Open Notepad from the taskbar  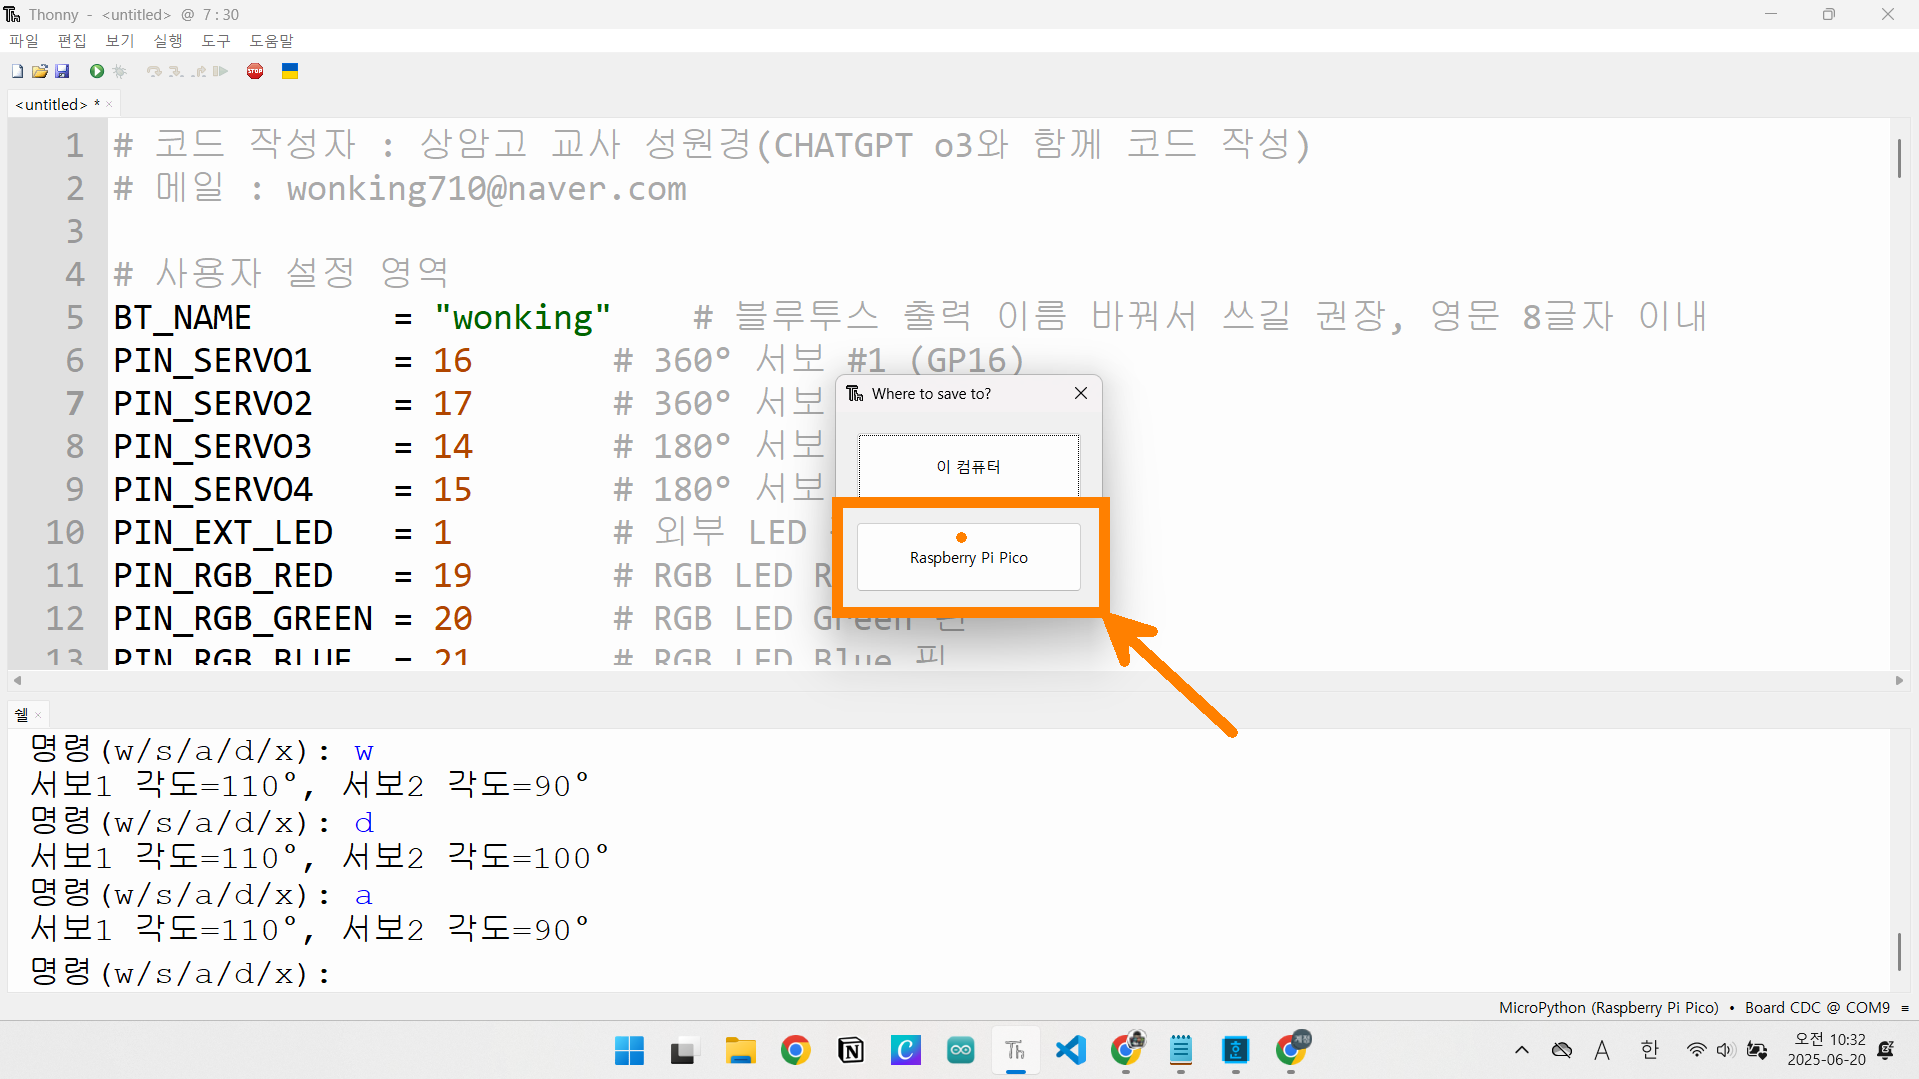point(1181,1050)
